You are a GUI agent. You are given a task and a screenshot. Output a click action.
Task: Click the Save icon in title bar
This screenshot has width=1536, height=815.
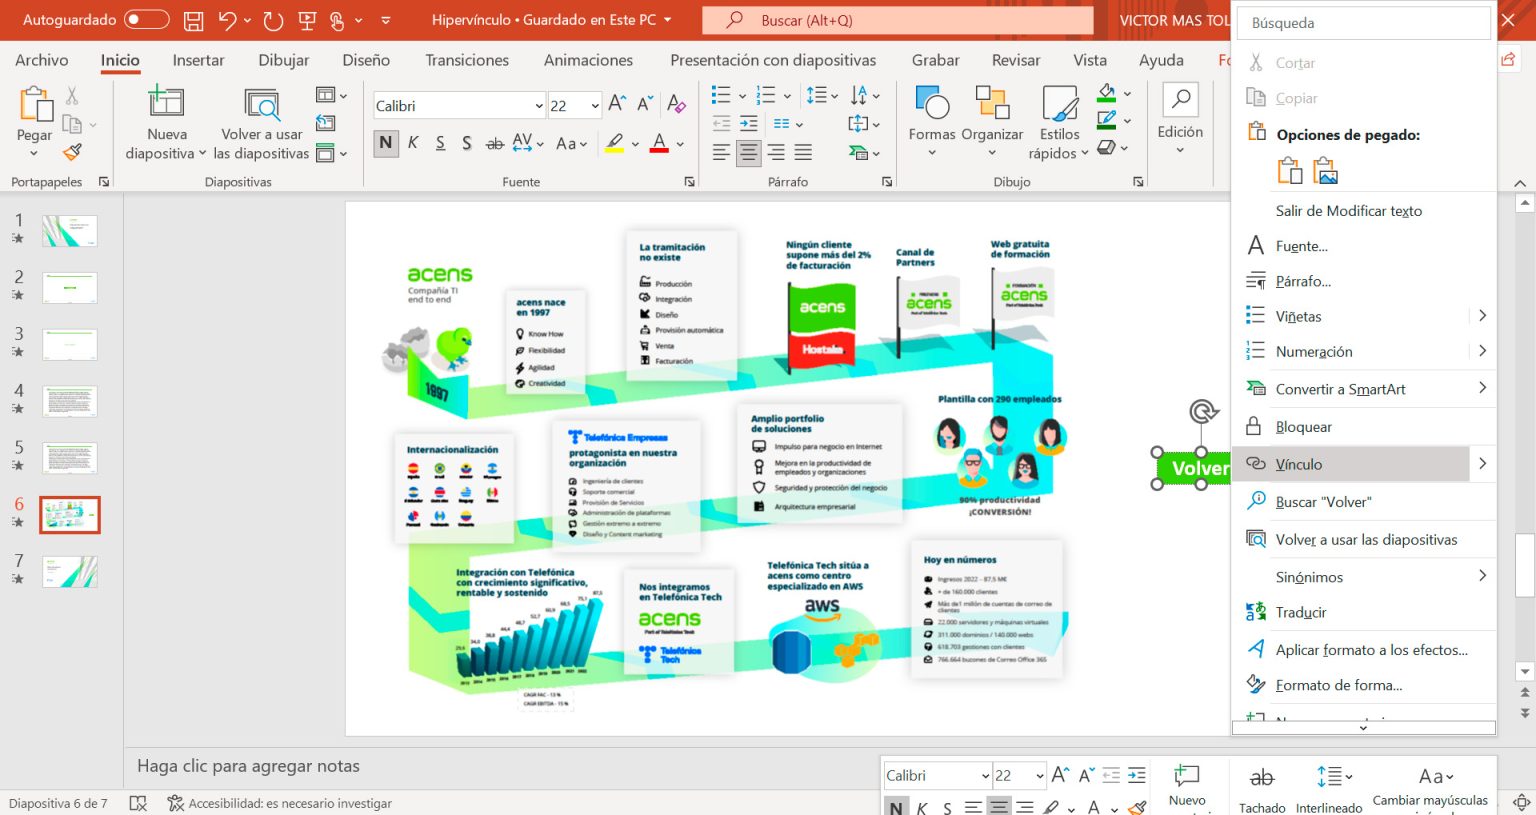coord(194,20)
